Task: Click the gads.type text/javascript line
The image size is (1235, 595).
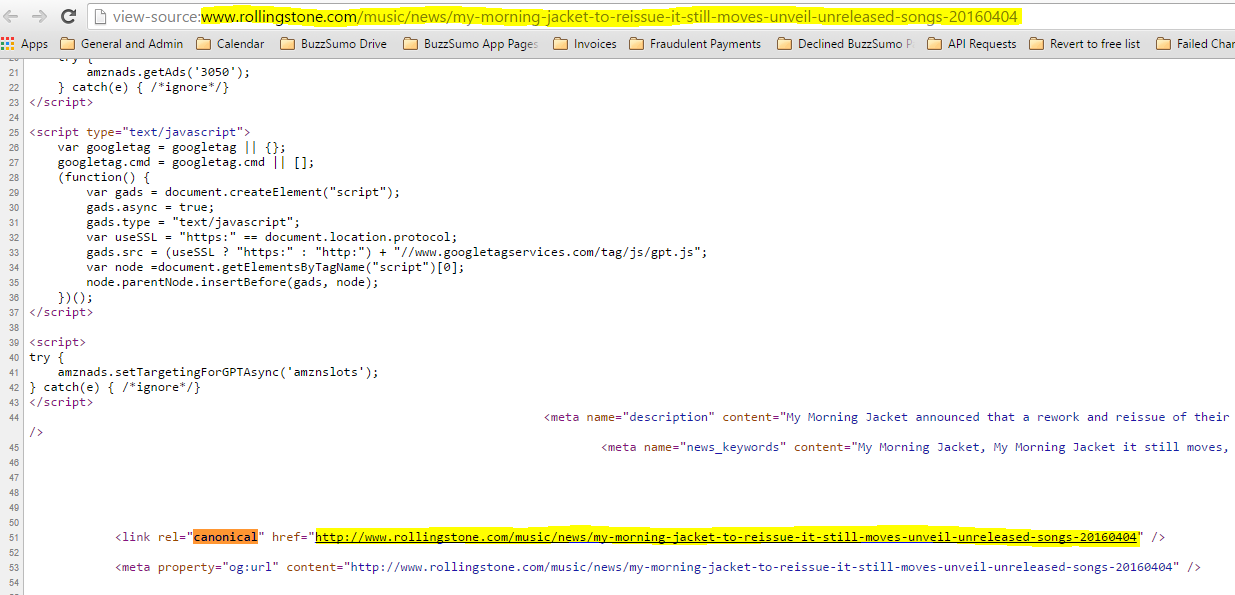Action: coord(193,222)
